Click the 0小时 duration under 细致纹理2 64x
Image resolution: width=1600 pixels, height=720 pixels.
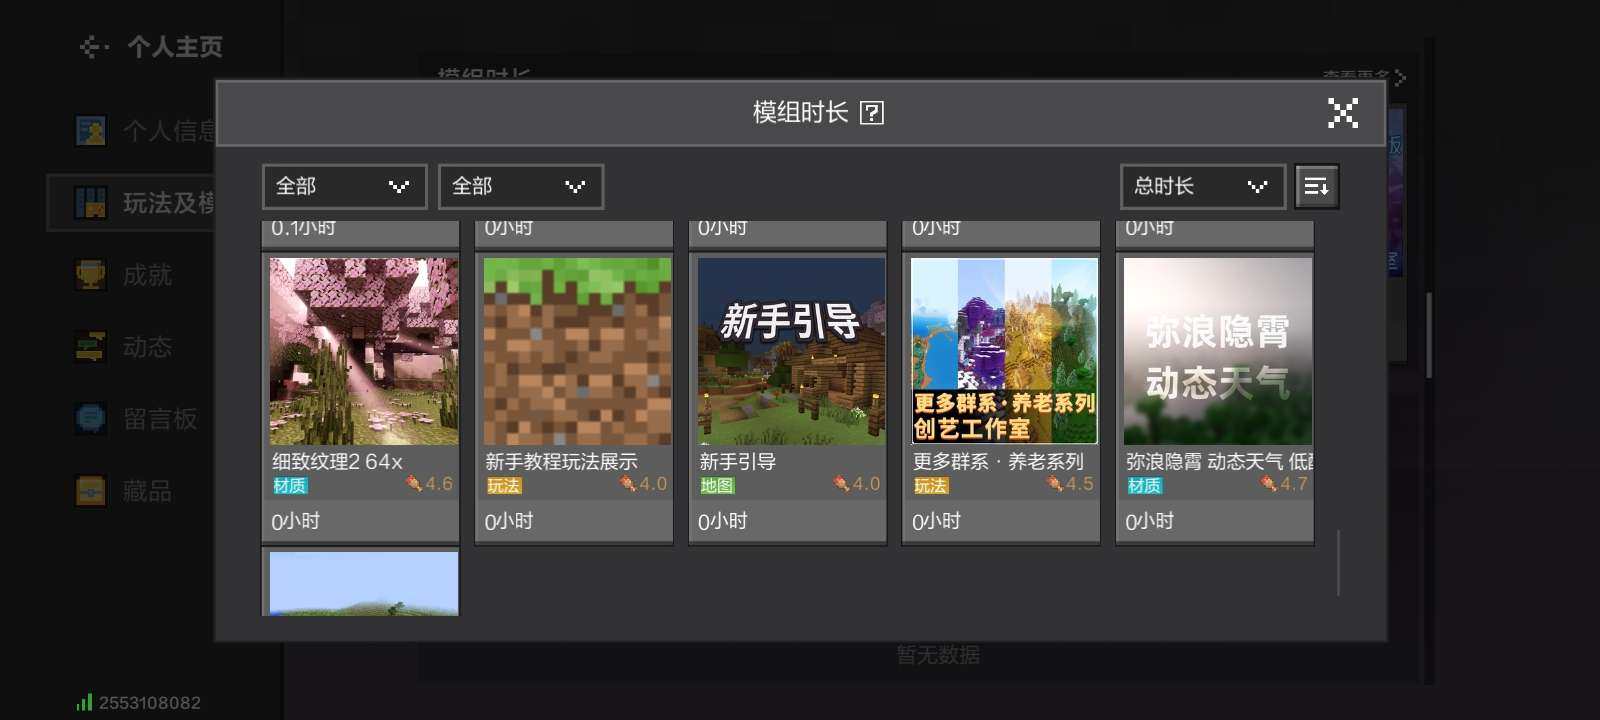point(296,521)
